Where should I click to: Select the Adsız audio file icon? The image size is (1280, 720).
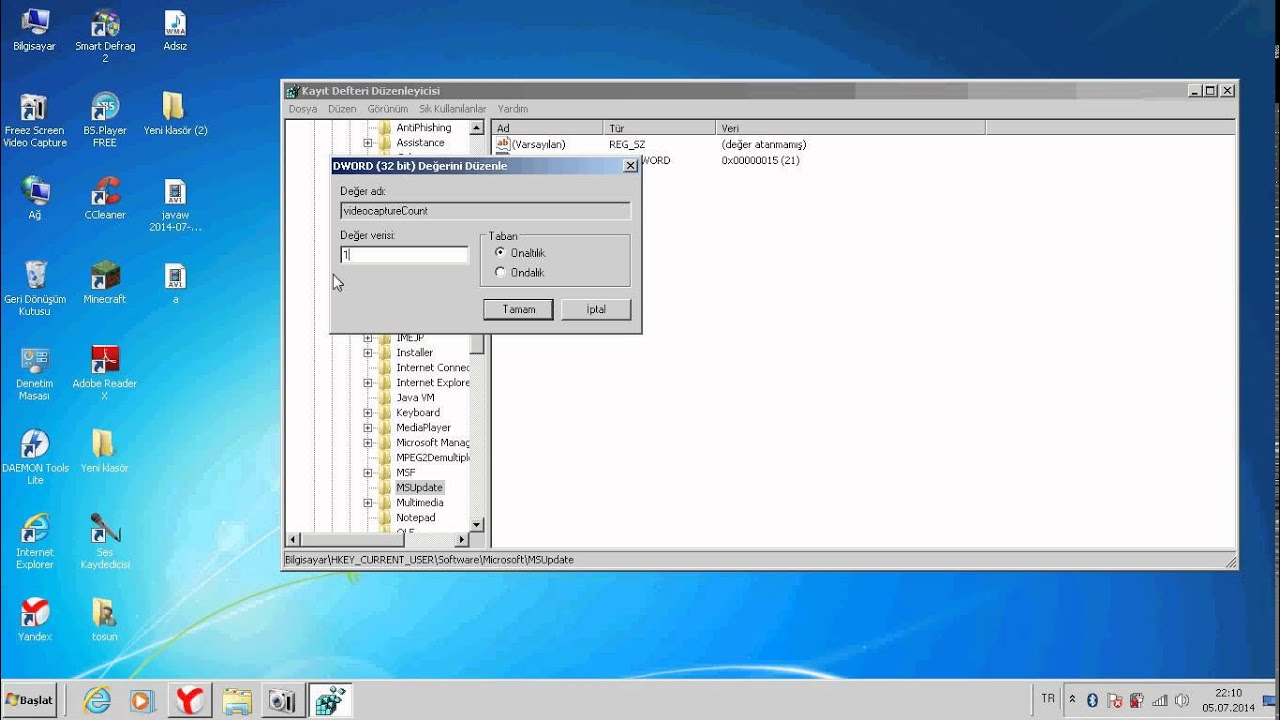(x=175, y=30)
